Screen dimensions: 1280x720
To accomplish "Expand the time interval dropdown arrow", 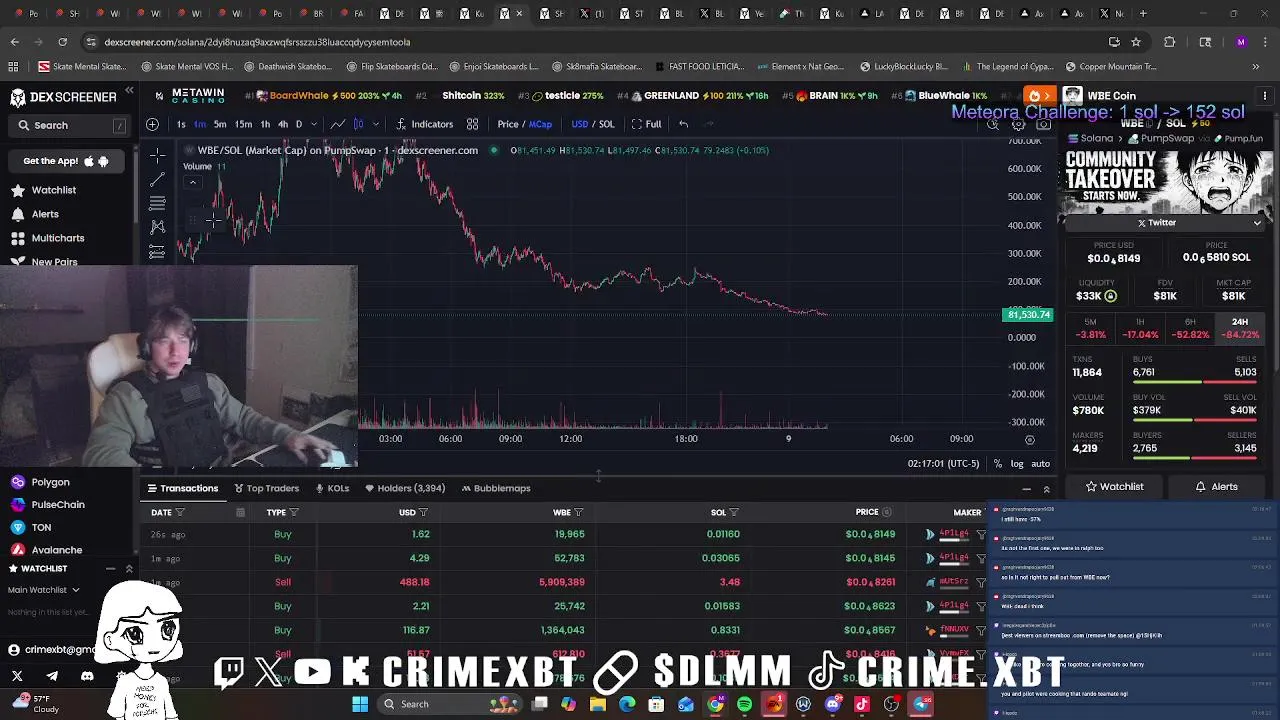I will (314, 124).
